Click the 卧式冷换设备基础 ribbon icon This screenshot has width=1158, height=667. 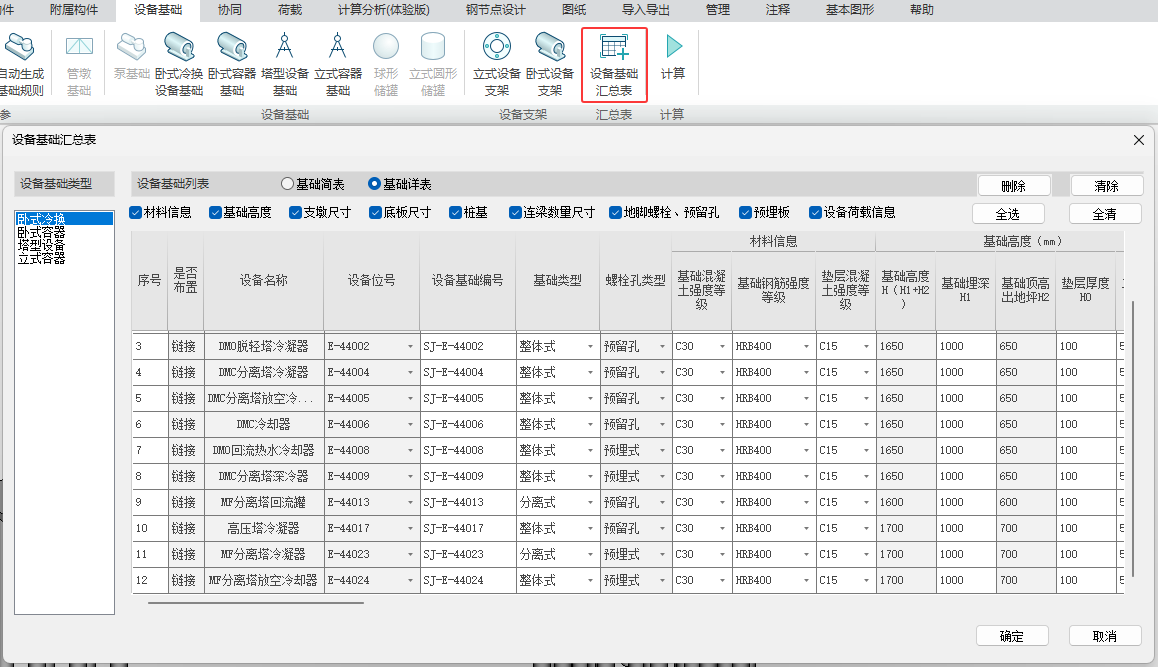(x=179, y=48)
